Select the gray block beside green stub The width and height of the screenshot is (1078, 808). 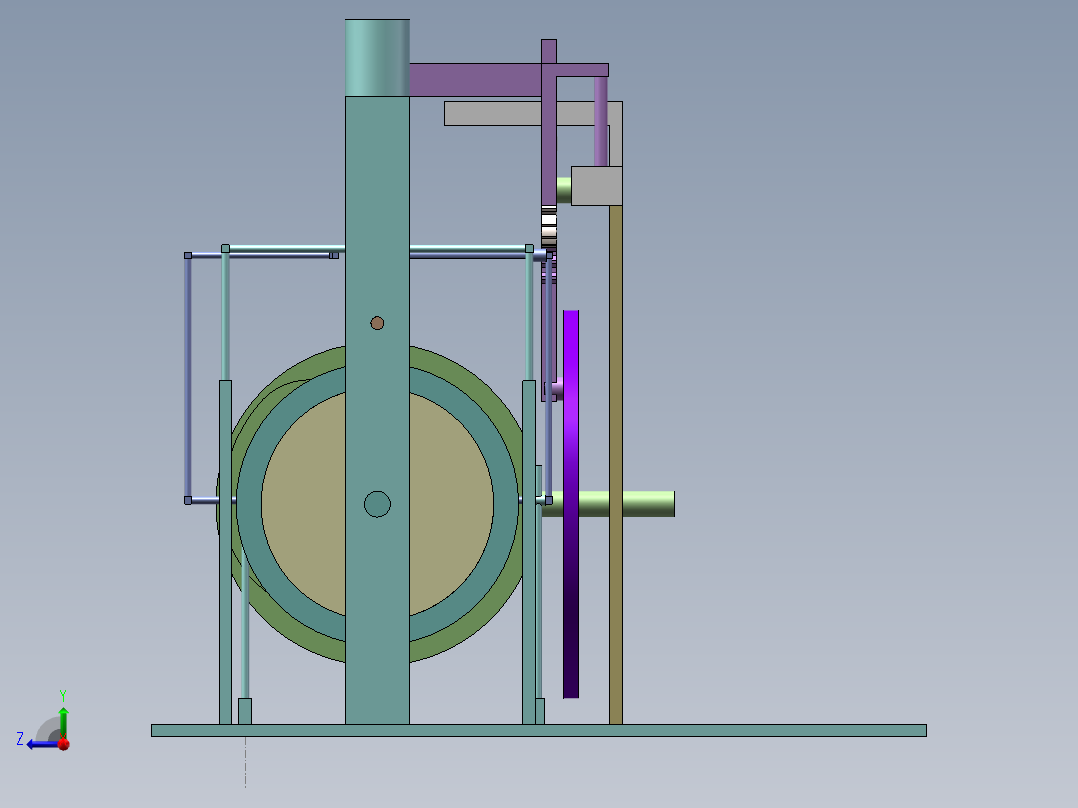tap(597, 186)
